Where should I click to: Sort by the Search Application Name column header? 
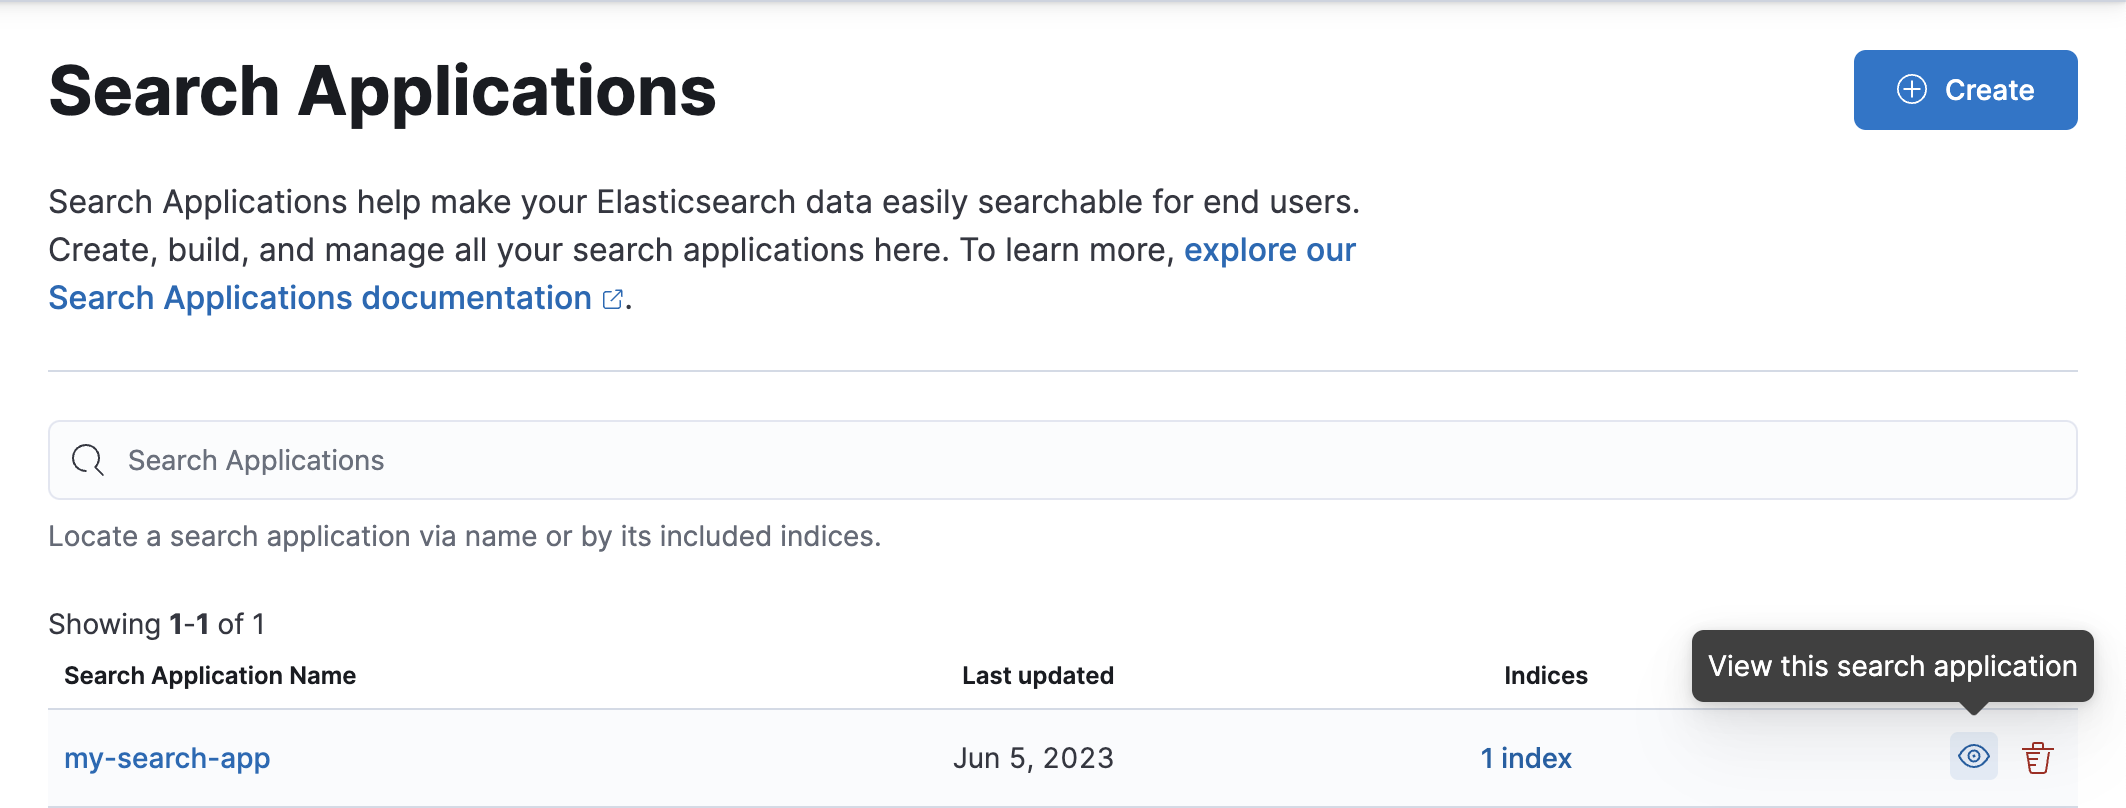coord(209,675)
